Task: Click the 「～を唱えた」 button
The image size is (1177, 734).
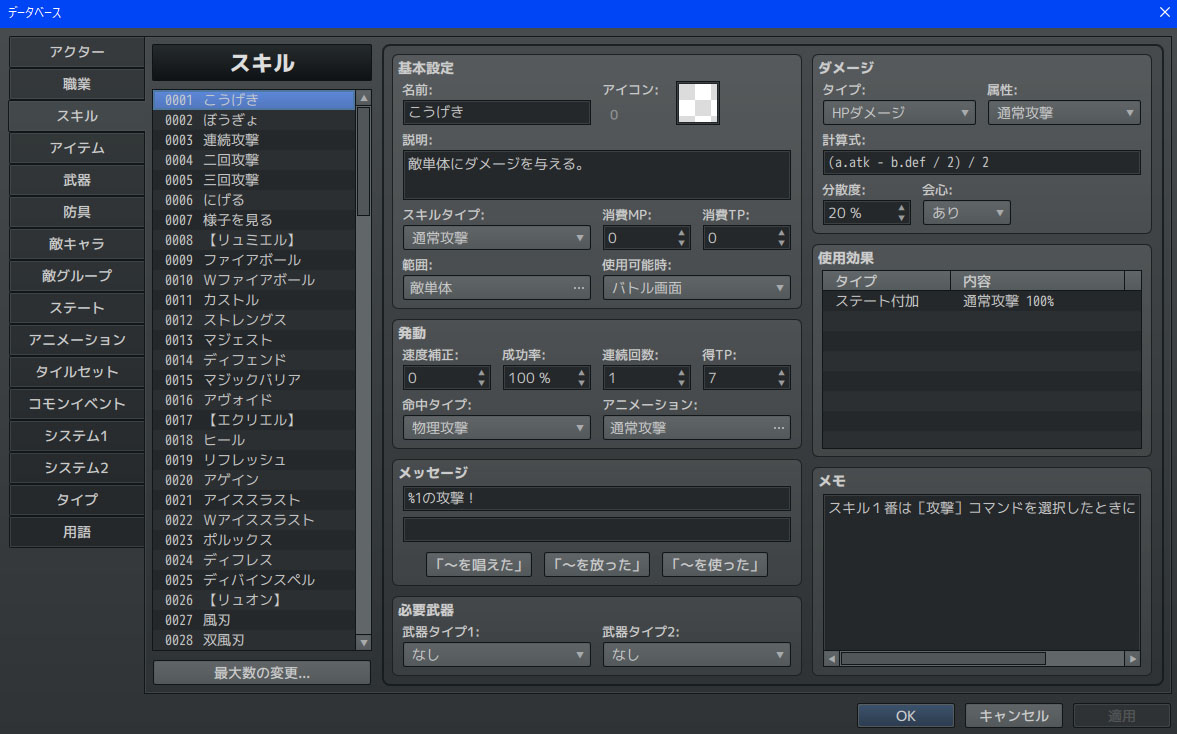Action: 479,564
